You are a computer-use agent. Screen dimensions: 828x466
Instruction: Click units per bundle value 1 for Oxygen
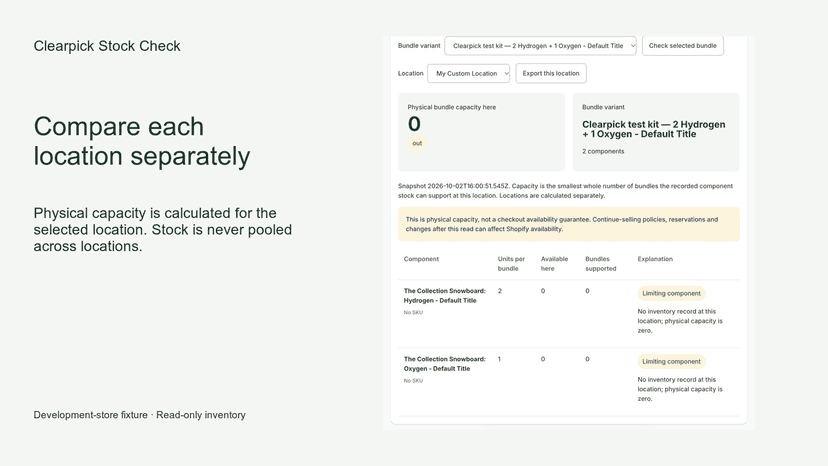pyautogui.click(x=499, y=359)
